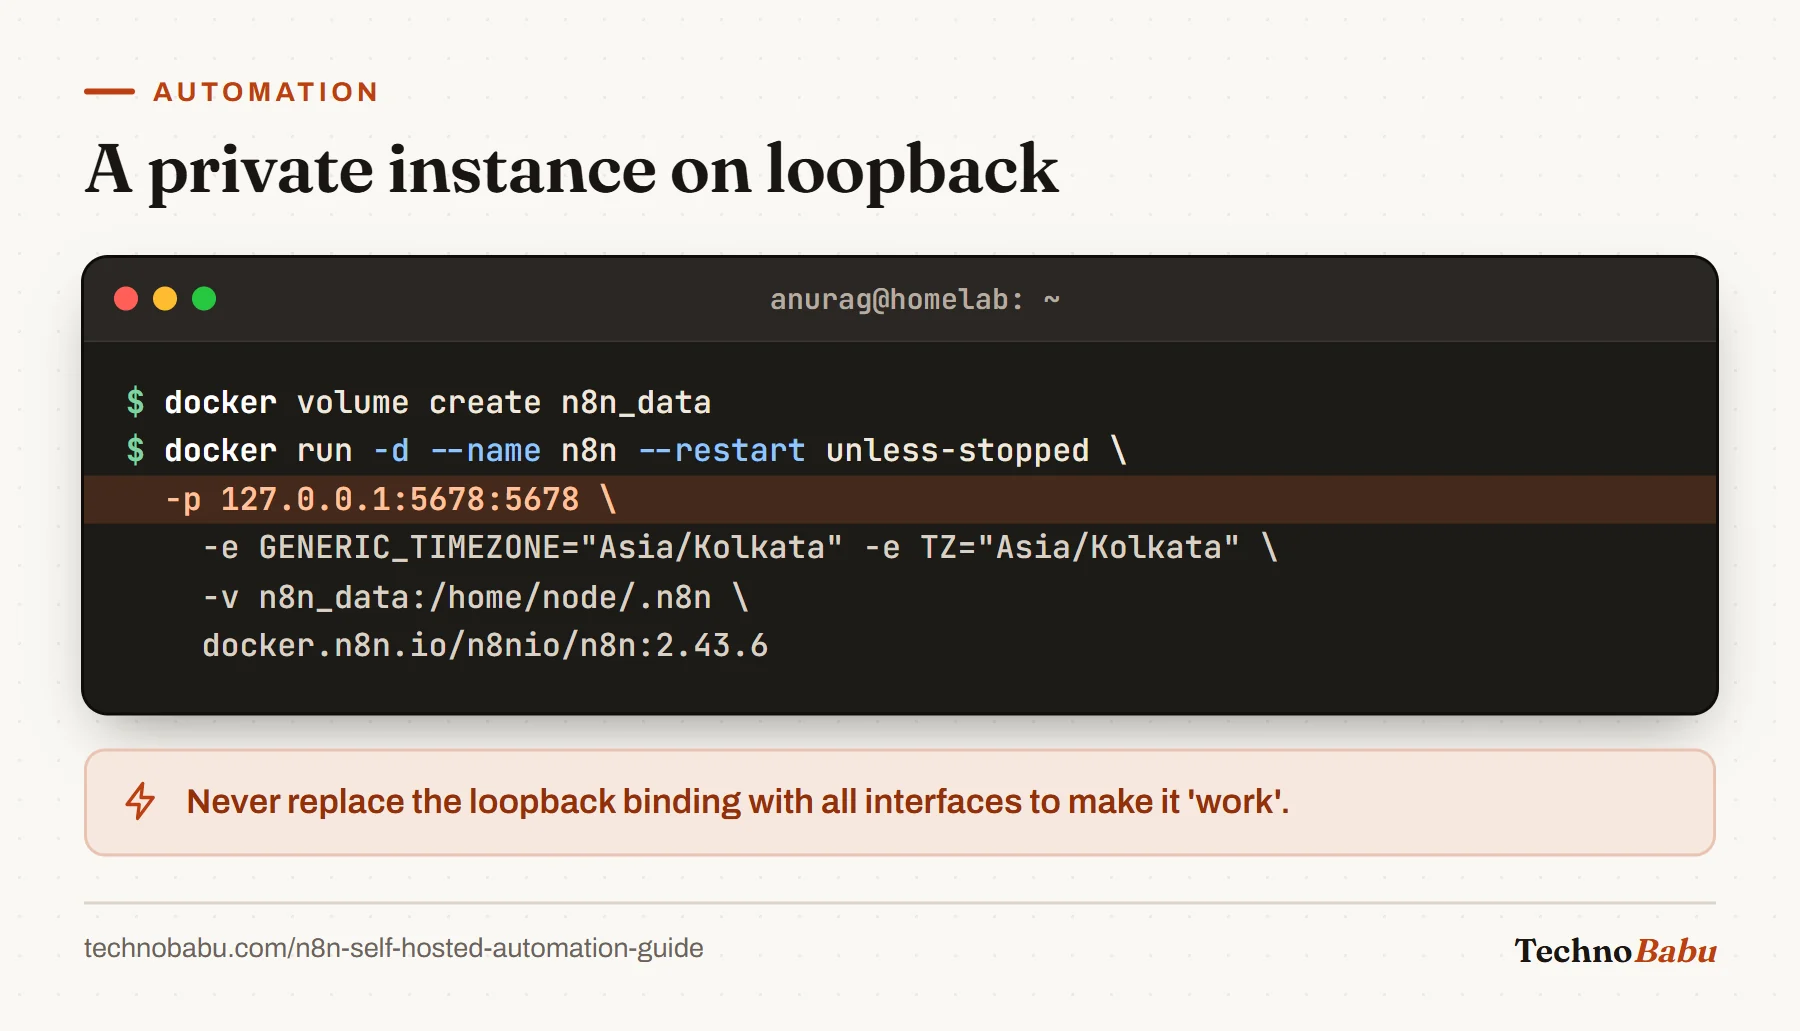This screenshot has height=1031, width=1800.
Task: Click the red close dot in terminal
Action: [x=126, y=299]
